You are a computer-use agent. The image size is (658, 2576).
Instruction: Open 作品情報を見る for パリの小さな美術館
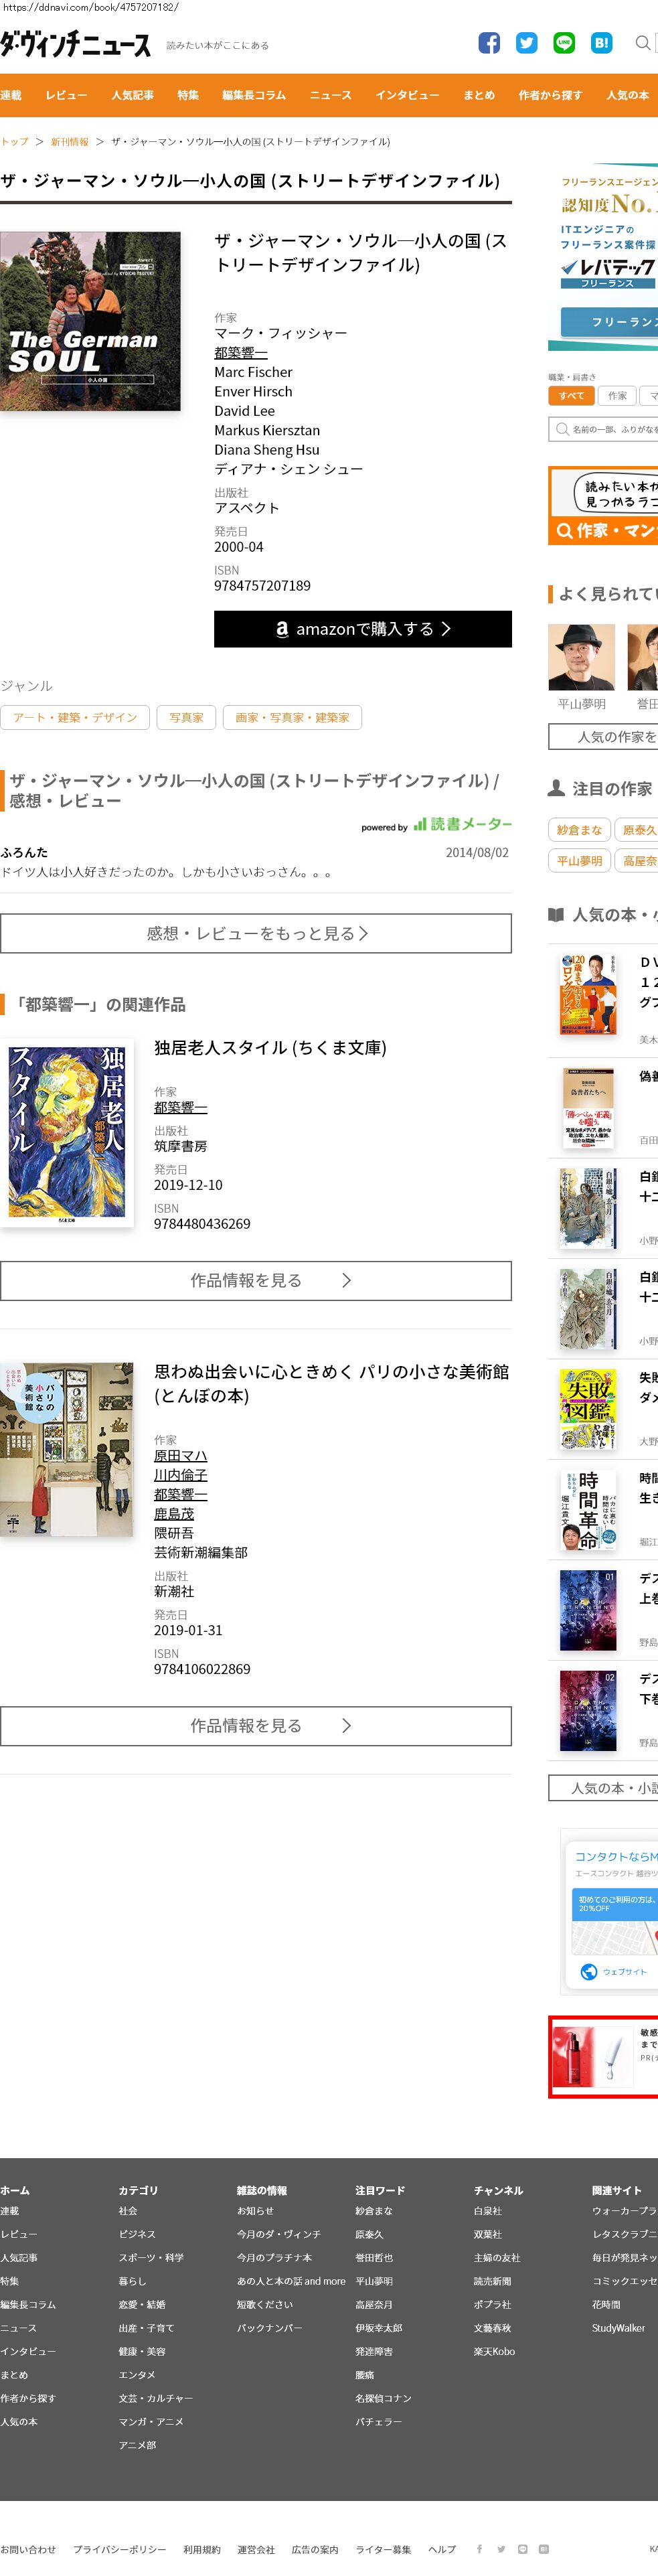[256, 1726]
